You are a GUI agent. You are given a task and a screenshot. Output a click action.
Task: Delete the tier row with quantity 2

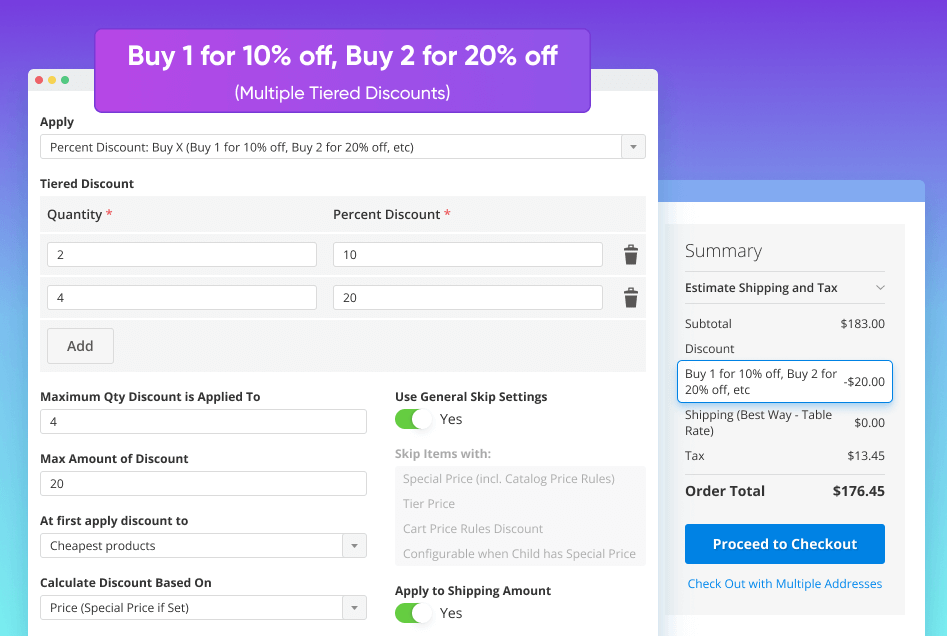pos(630,255)
